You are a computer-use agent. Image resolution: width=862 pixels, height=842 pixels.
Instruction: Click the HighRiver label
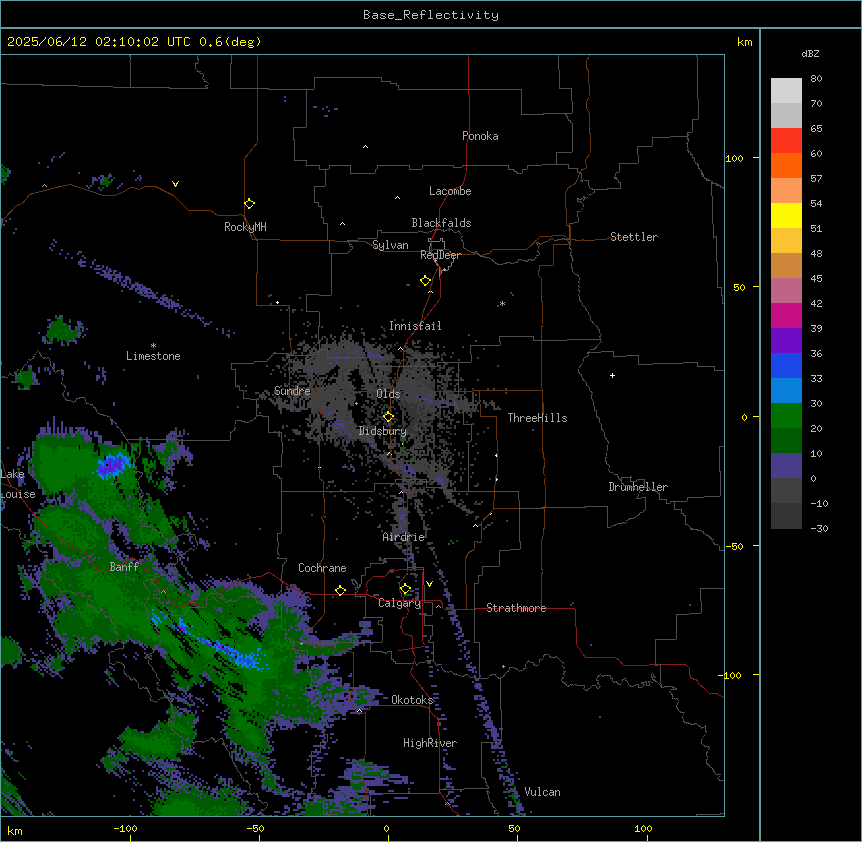(430, 743)
